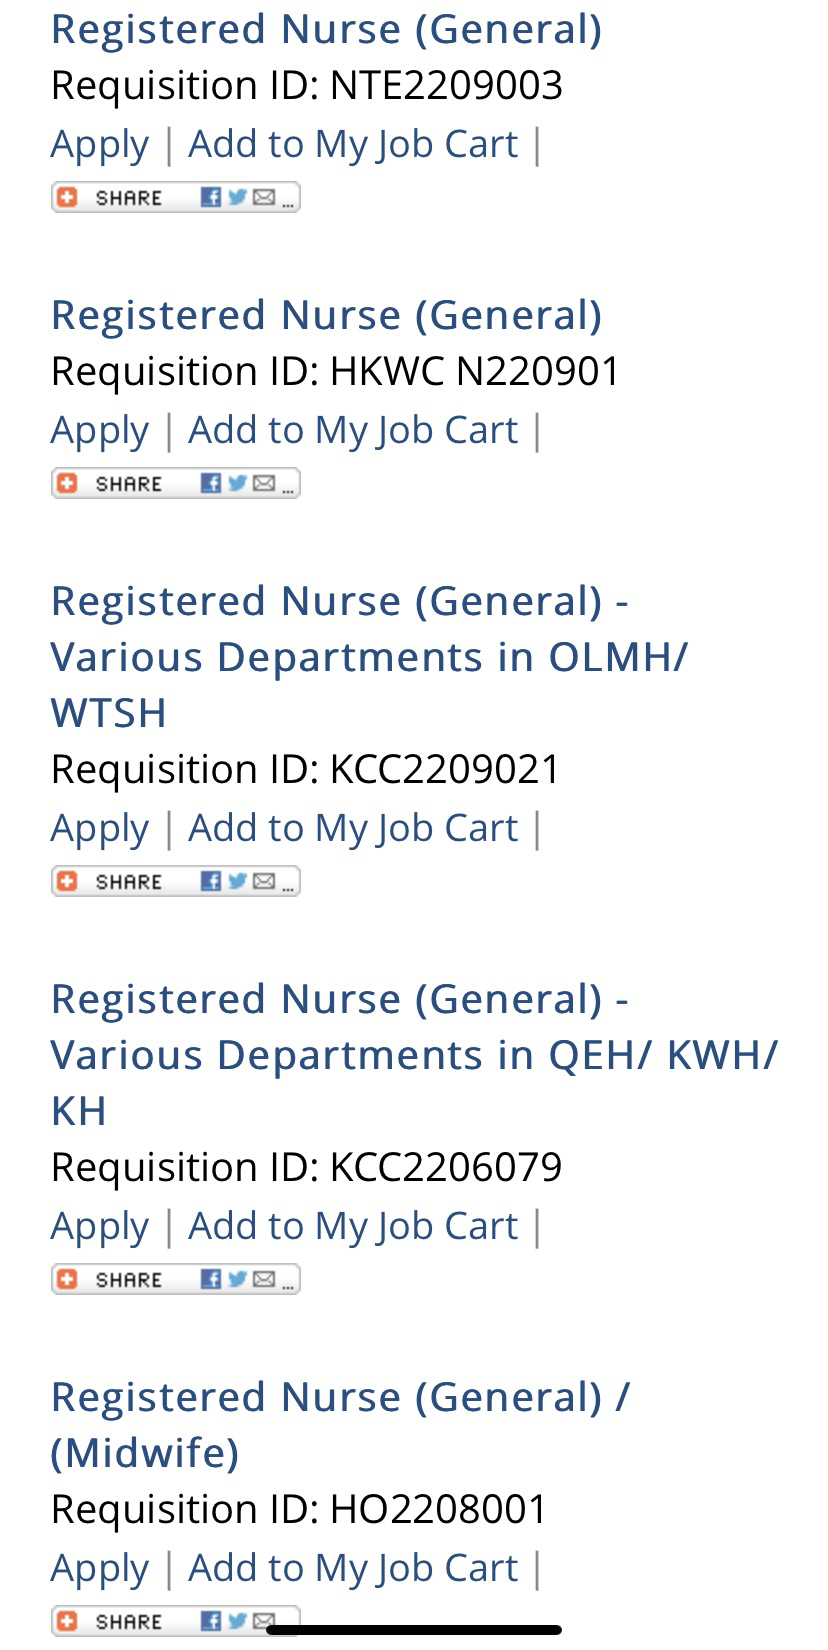
Task: Share HO2208001 job on Facebook icon
Action: pyautogui.click(x=211, y=1621)
